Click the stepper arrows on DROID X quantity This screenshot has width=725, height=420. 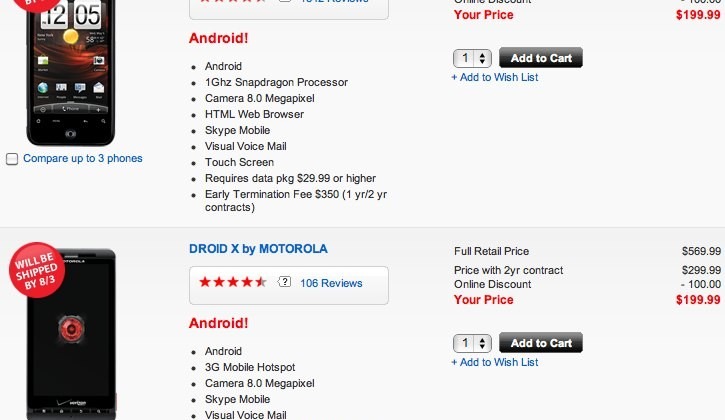[482, 343]
